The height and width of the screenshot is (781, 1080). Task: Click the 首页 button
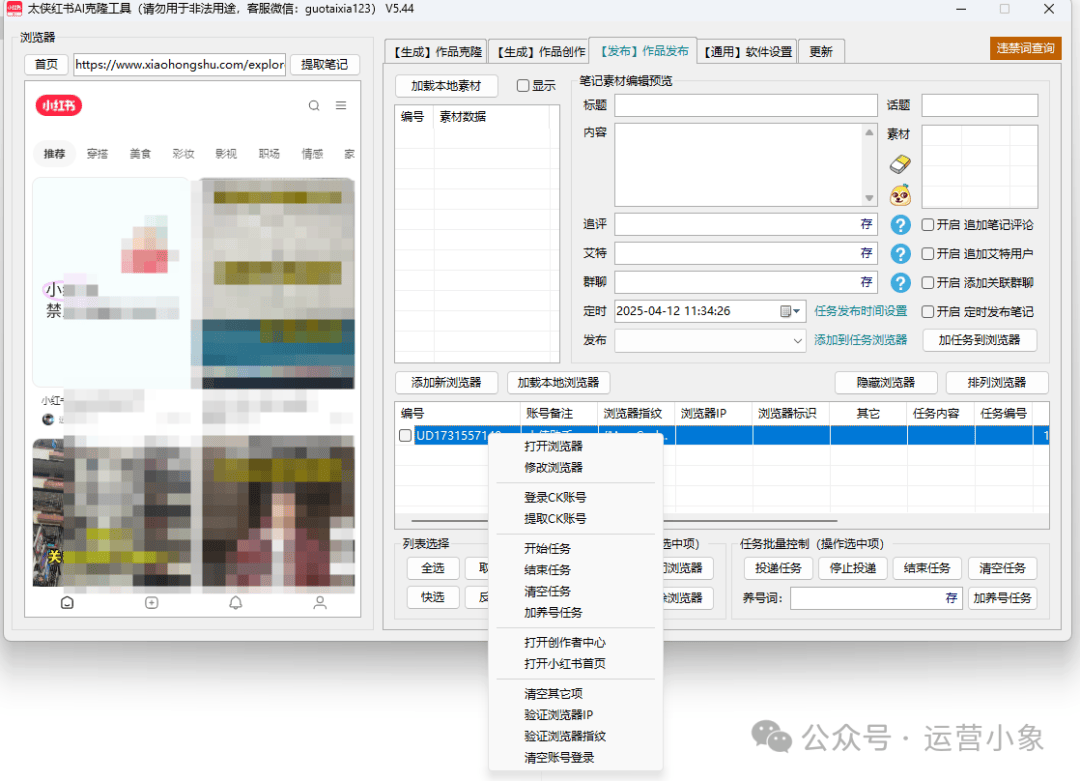pyautogui.click(x=46, y=65)
